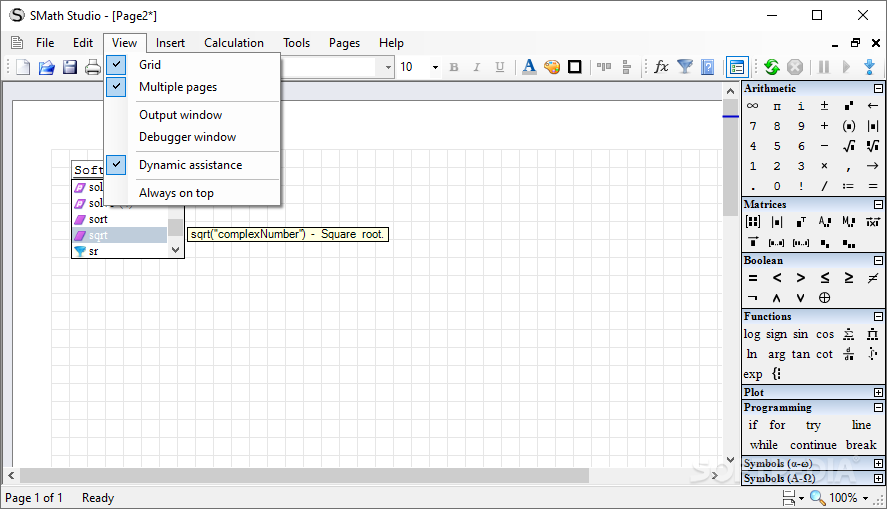Collapse the Functions panel

pos(878,317)
